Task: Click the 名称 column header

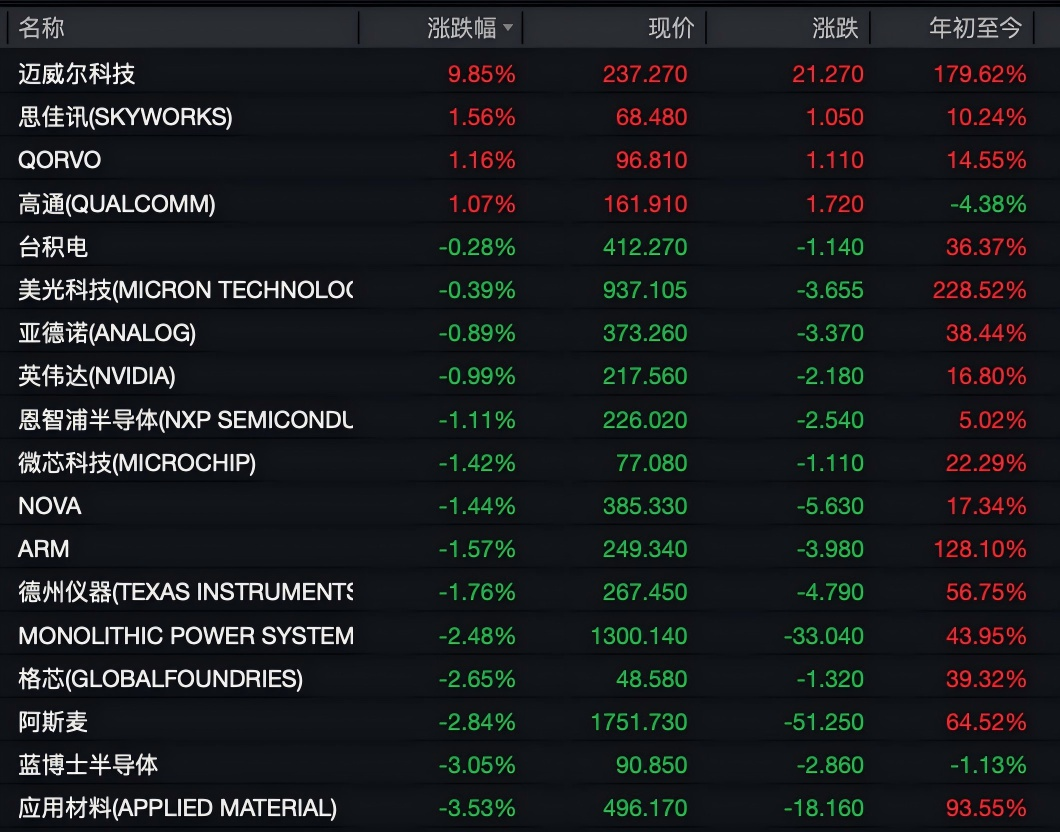Action: (x=41, y=28)
